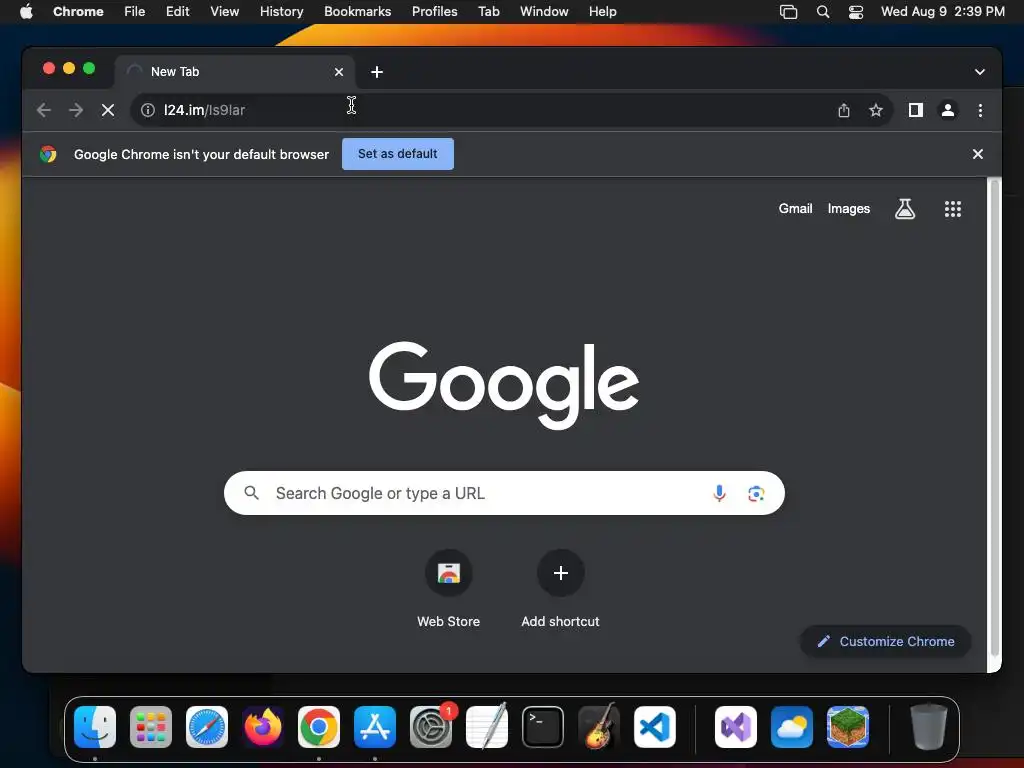Open the Window menu
Image resolution: width=1024 pixels, height=768 pixels.
[544, 11]
